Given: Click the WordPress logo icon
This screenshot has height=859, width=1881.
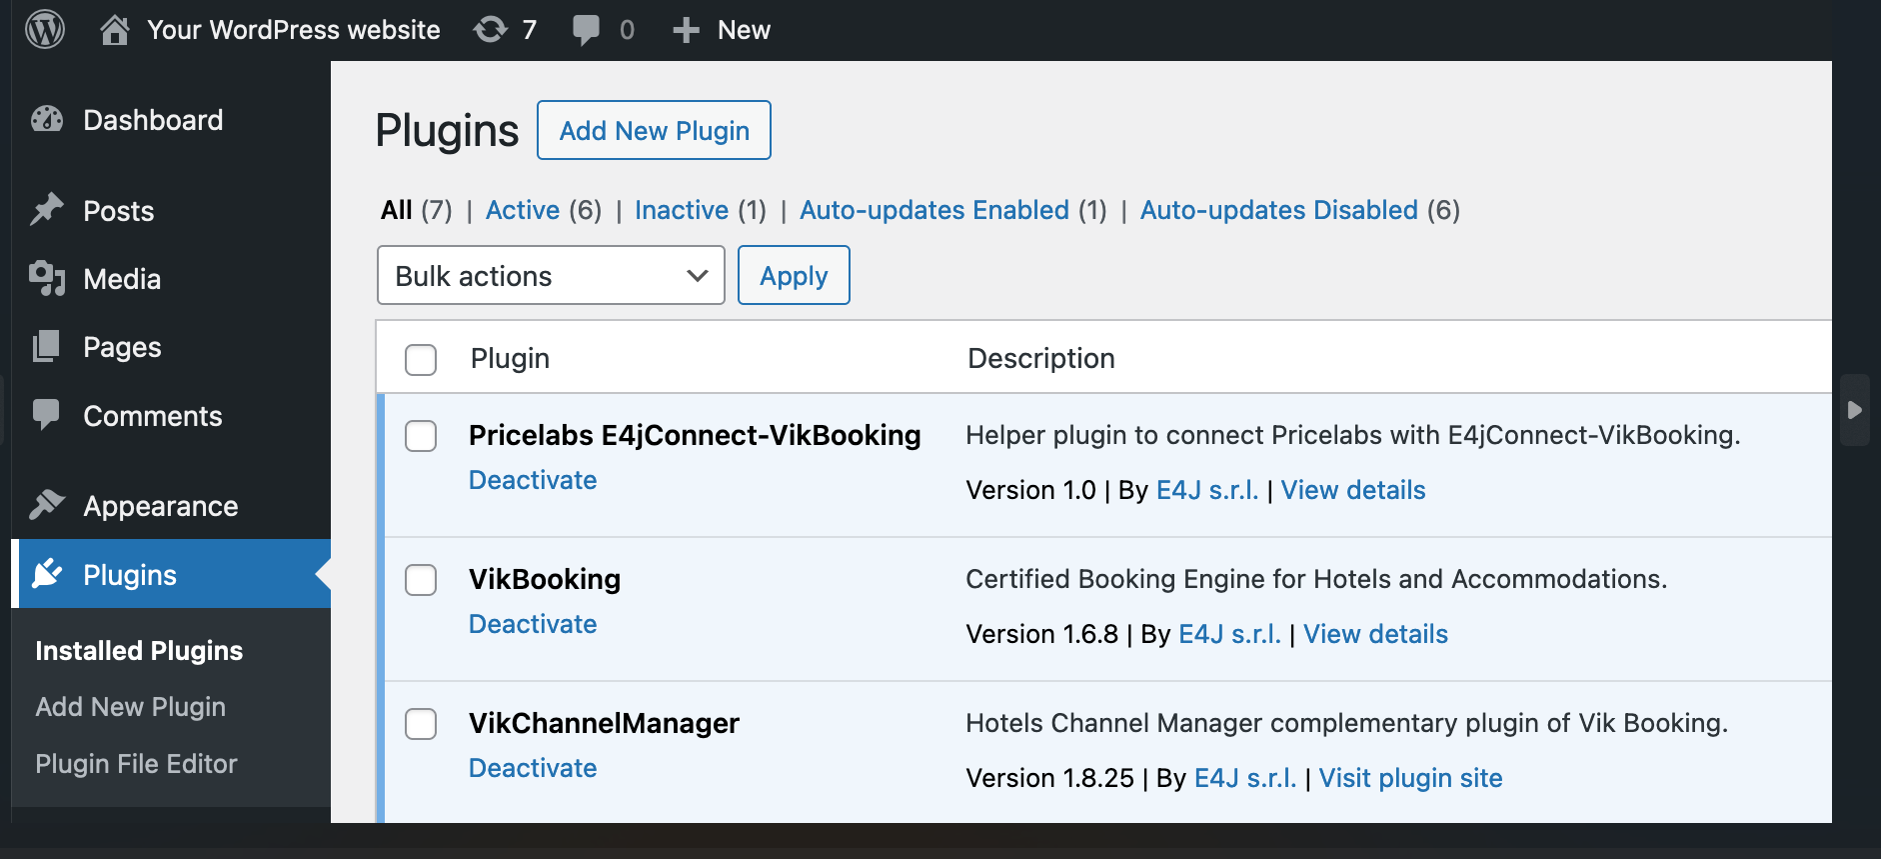Looking at the screenshot, I should click(x=45, y=29).
